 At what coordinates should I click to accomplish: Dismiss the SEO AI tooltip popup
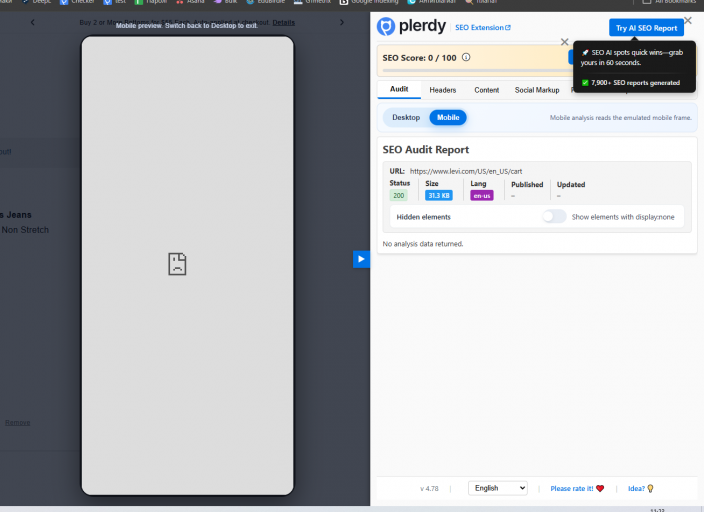[x=565, y=42]
